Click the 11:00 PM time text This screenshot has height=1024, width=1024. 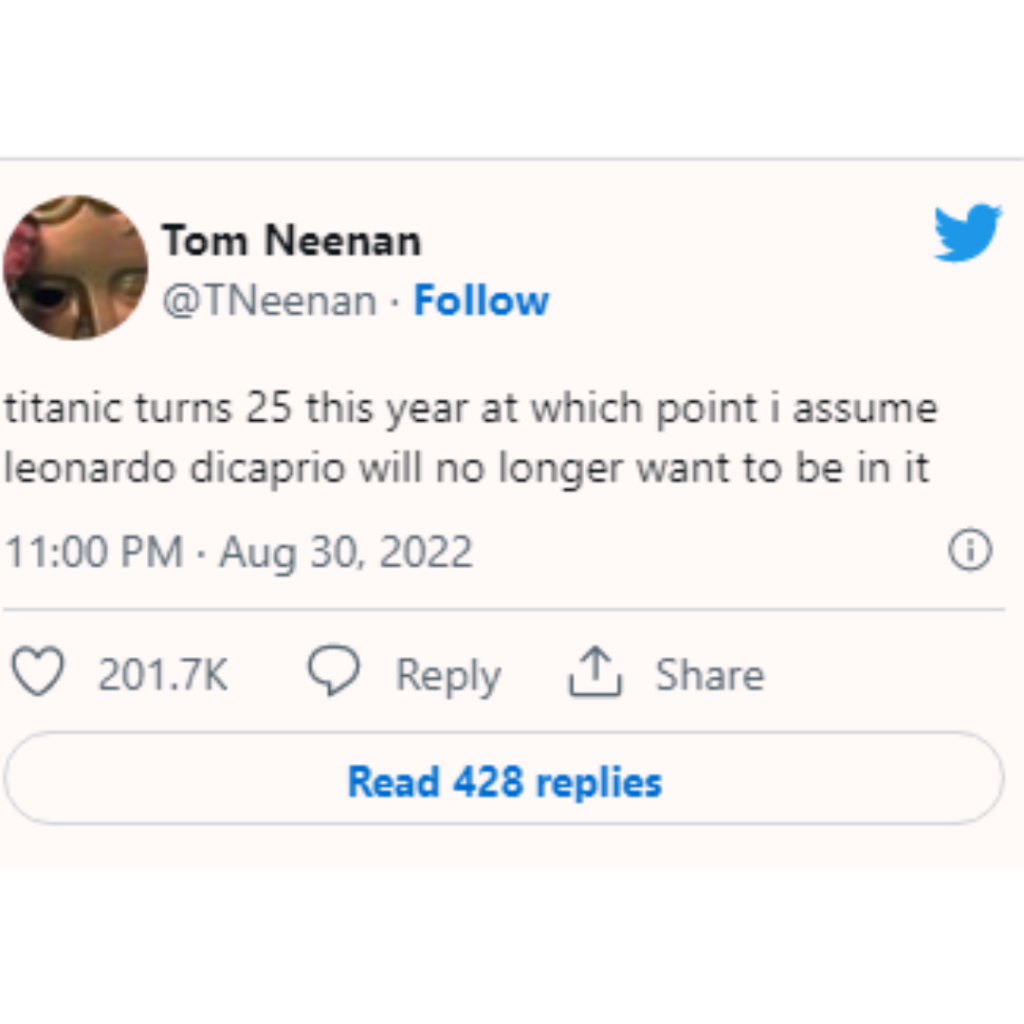point(95,552)
